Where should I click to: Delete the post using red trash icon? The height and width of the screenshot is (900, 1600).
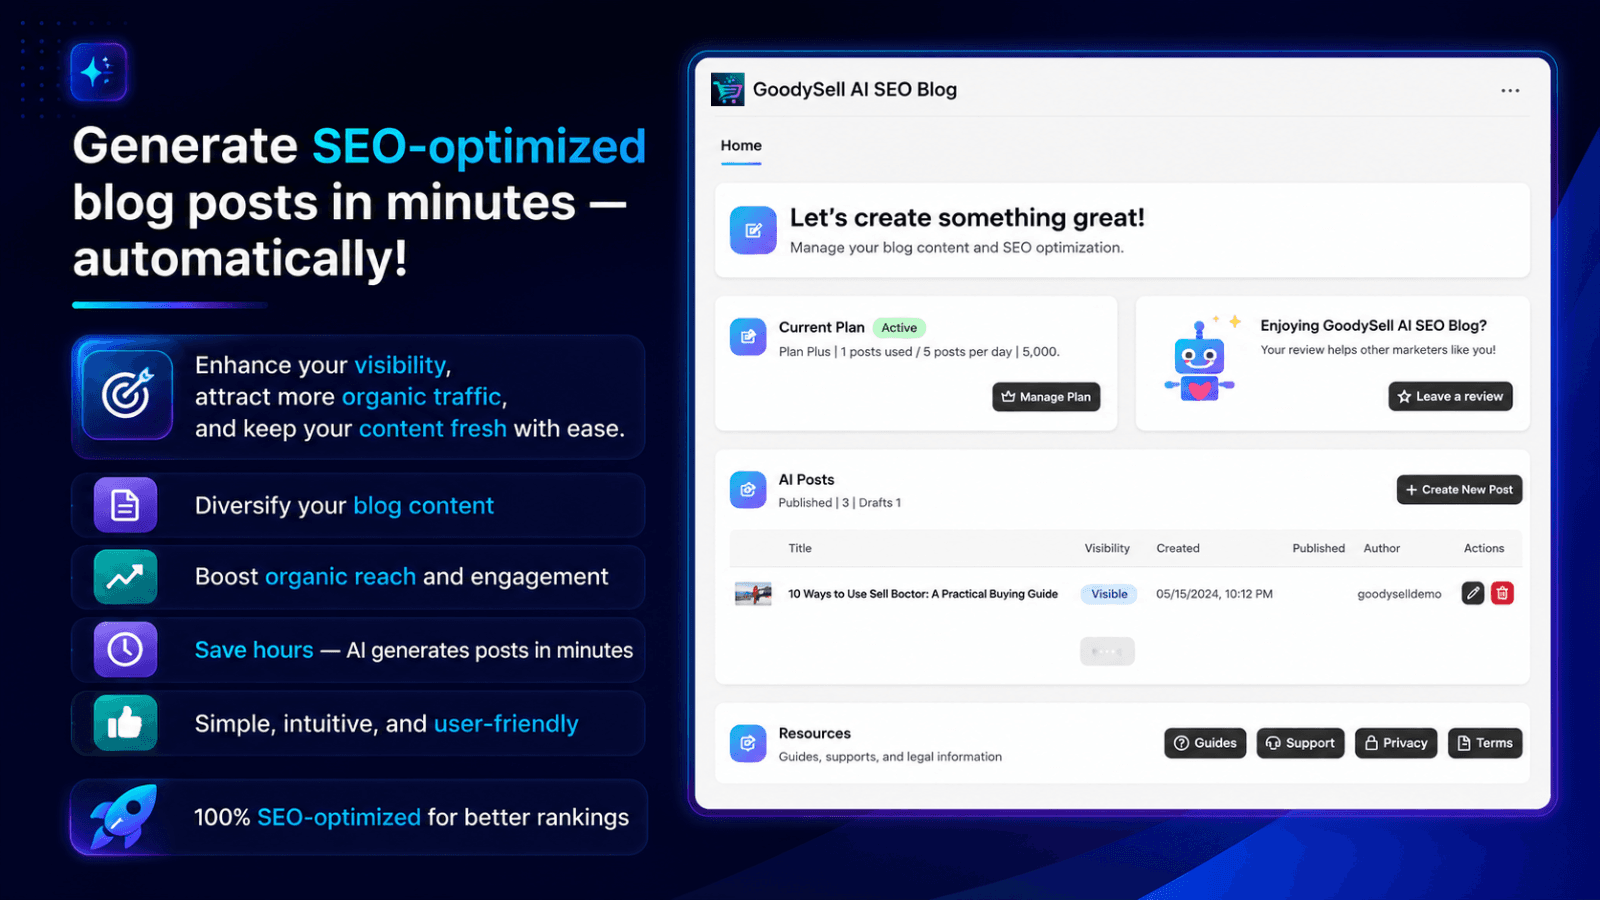point(1502,593)
